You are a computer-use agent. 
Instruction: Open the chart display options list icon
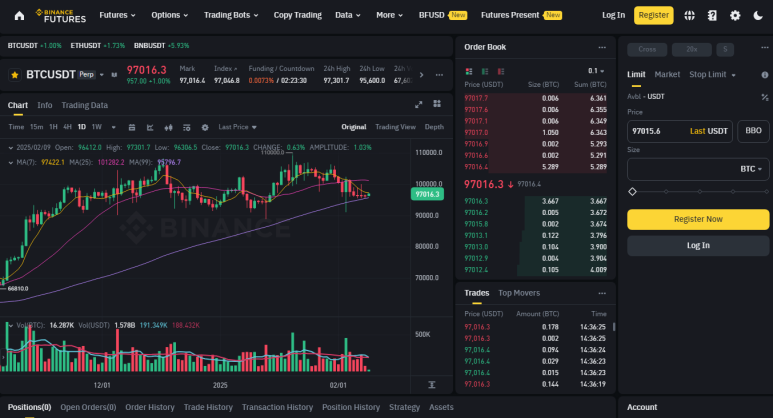[x=187, y=127]
